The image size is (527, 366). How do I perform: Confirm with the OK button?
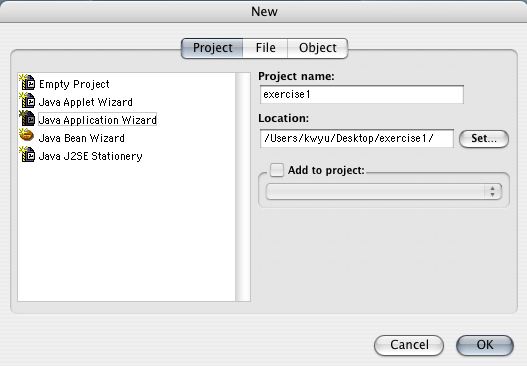point(485,345)
